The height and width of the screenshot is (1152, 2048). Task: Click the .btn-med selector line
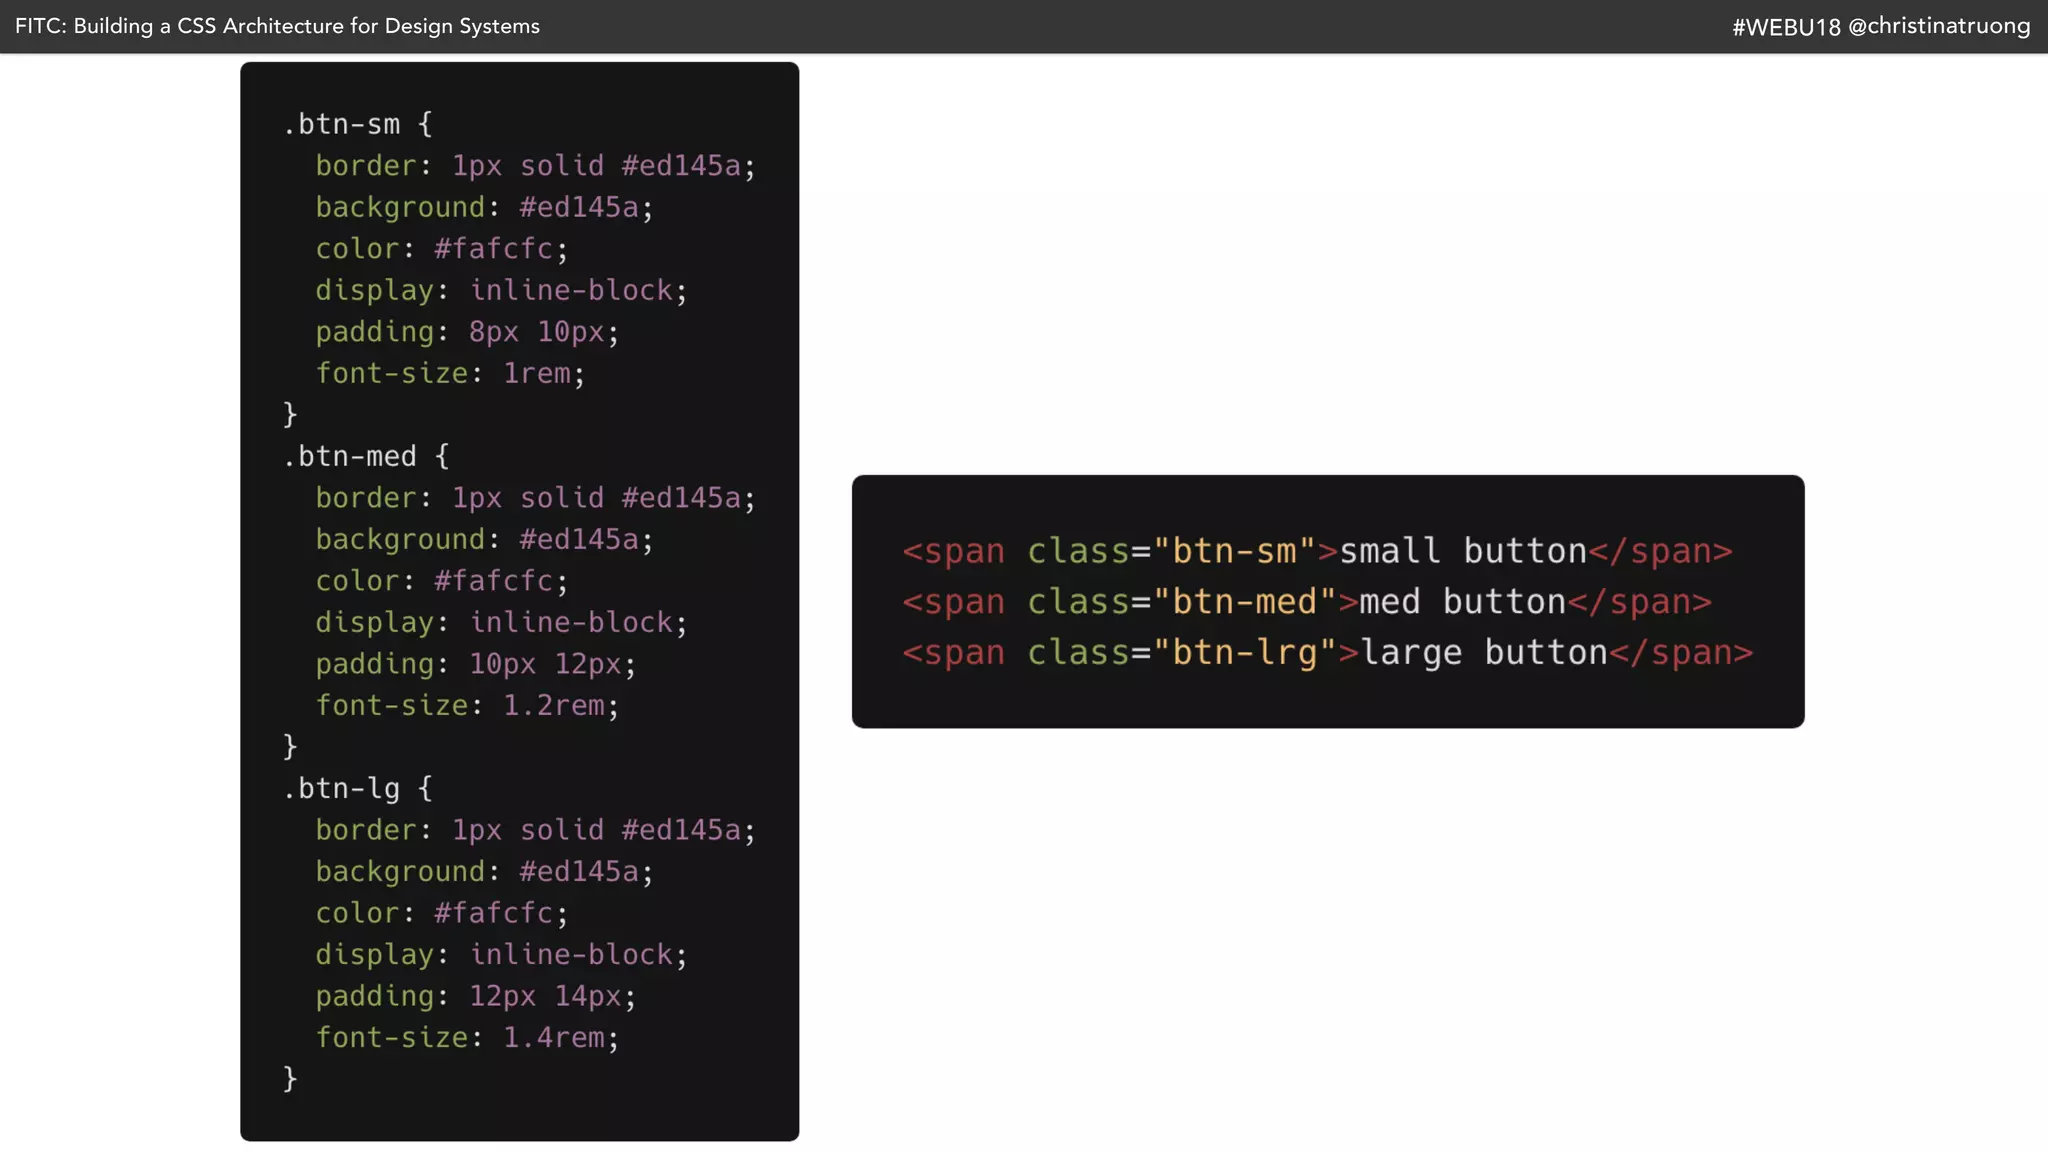click(x=366, y=456)
